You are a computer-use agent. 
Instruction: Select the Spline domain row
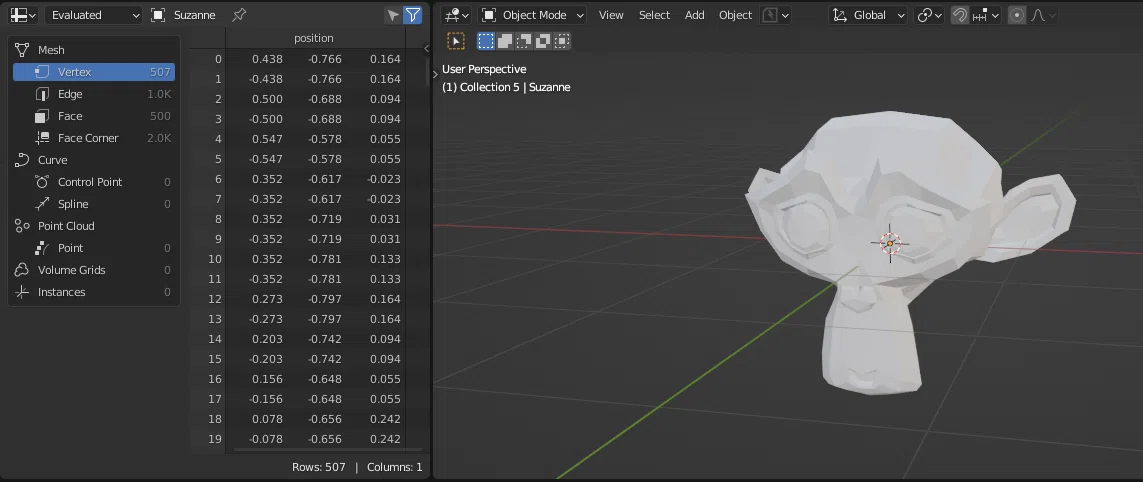94,204
